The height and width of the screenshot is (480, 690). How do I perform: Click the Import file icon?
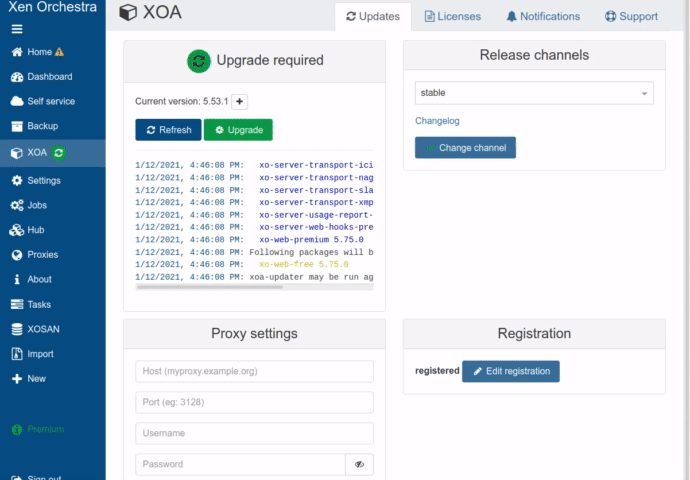click(x=17, y=354)
